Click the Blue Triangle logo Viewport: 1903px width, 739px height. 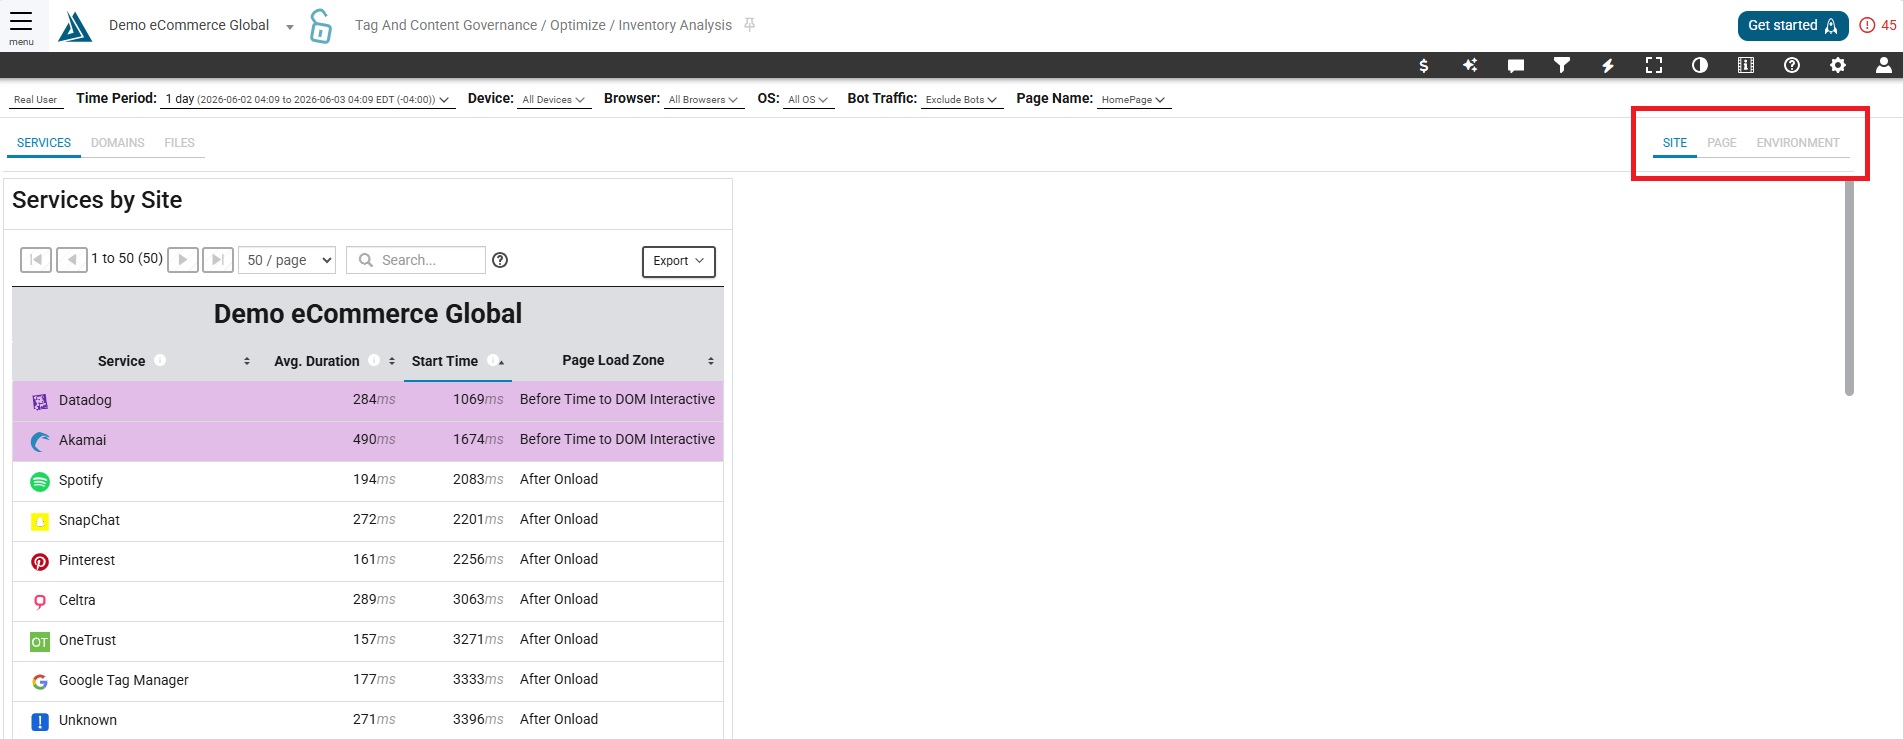75,26
